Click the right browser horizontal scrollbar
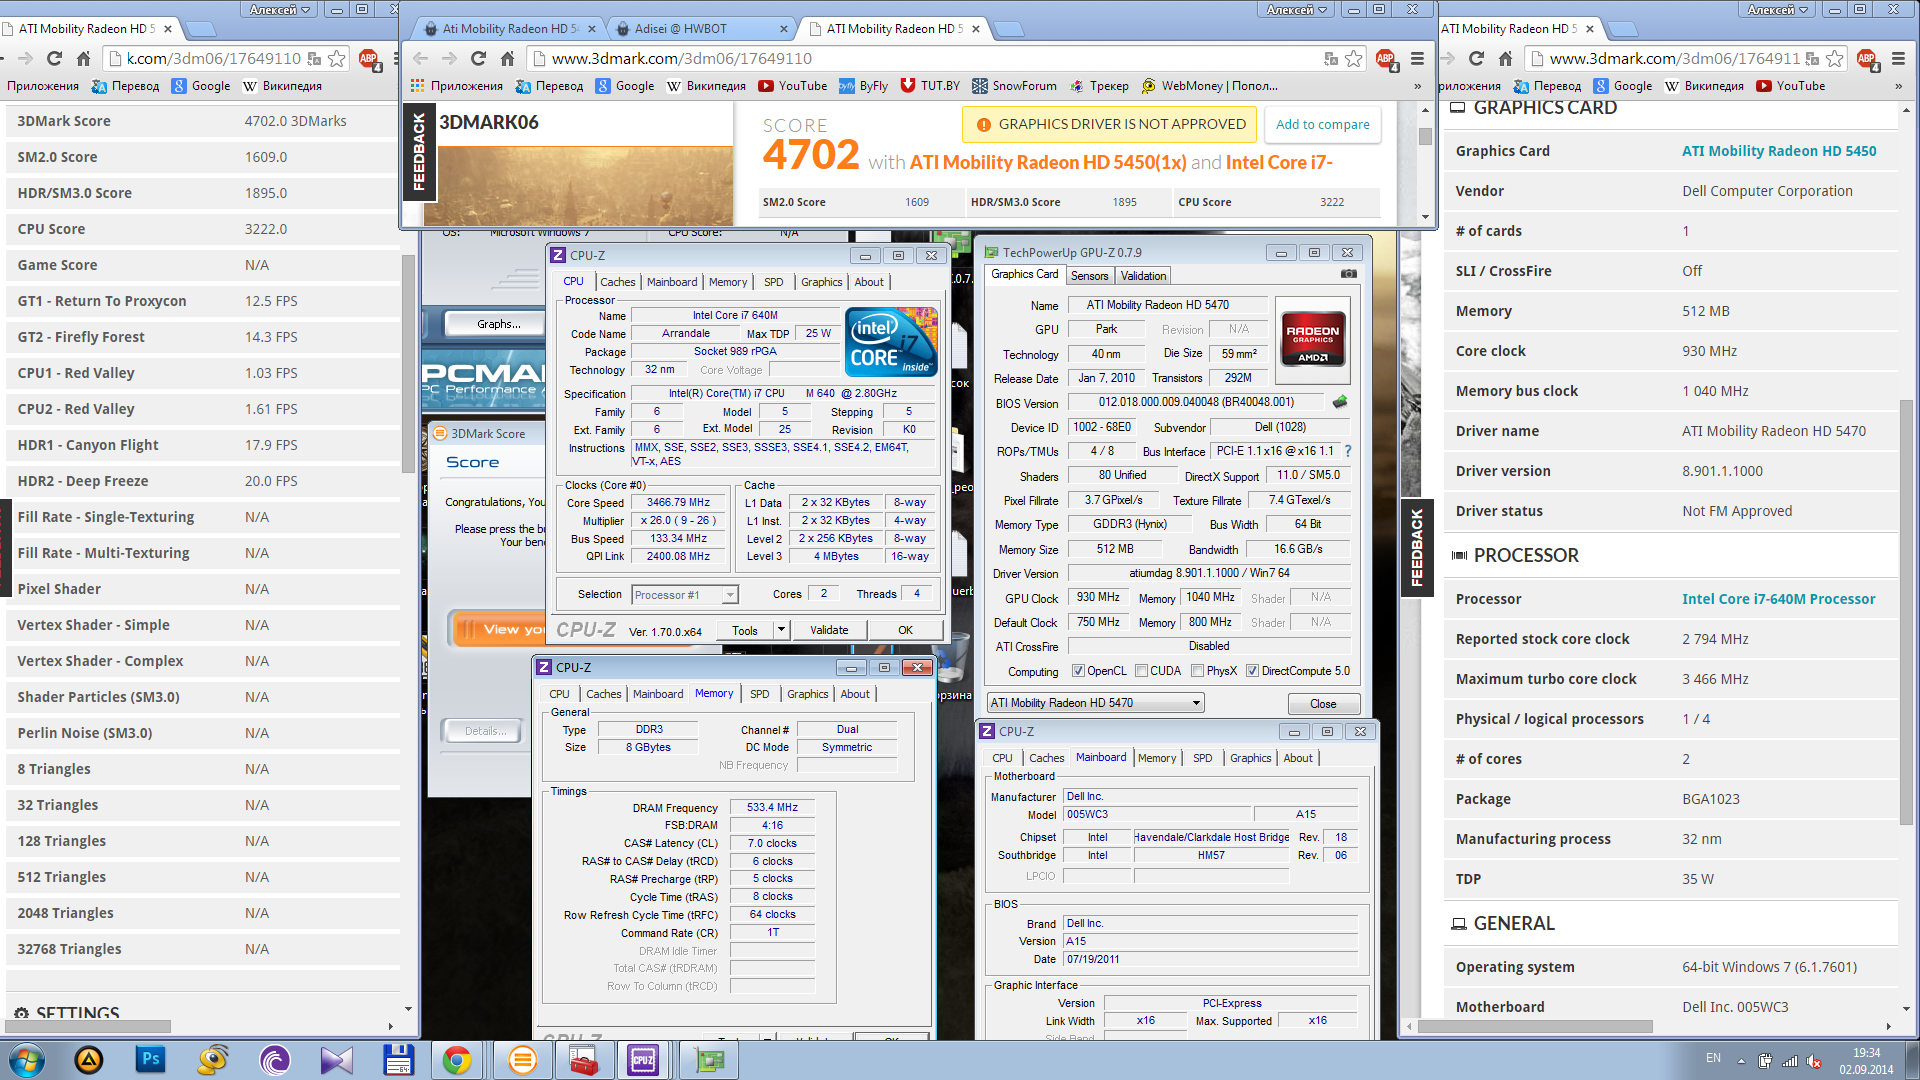This screenshot has height=1080, width=1920. pyautogui.click(x=1534, y=1026)
